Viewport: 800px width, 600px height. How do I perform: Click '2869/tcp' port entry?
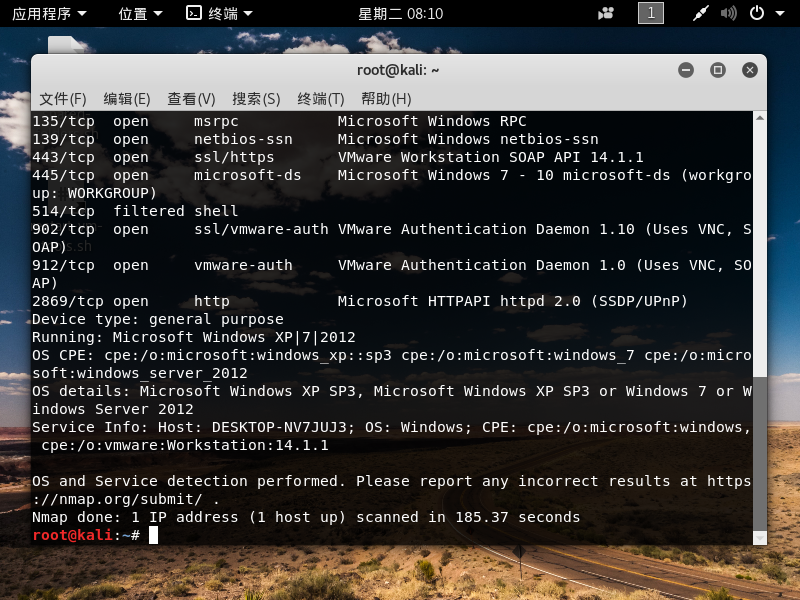pos(68,301)
